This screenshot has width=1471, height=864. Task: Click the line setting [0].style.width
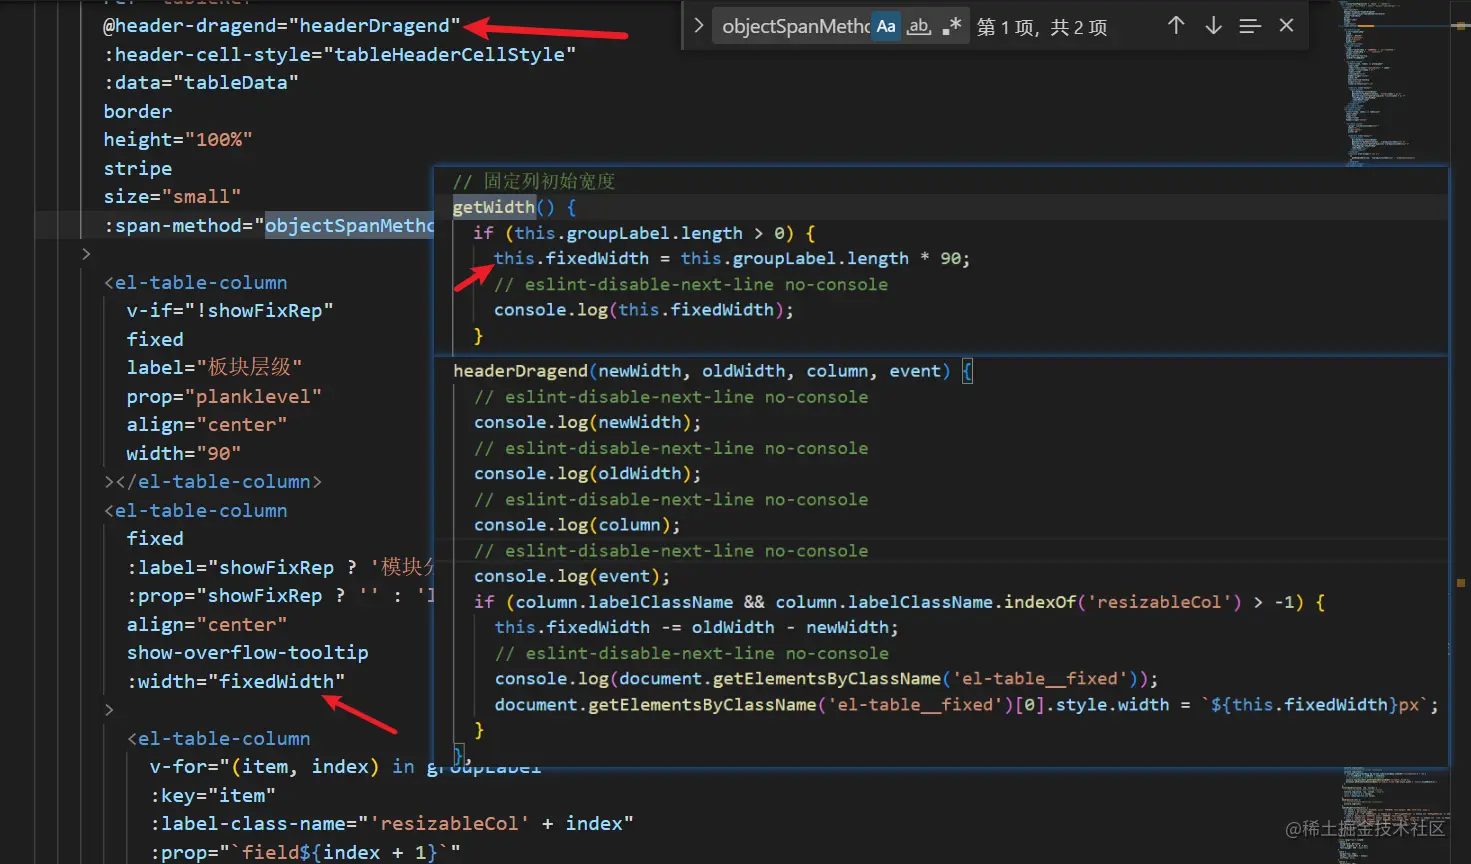tap(966, 705)
